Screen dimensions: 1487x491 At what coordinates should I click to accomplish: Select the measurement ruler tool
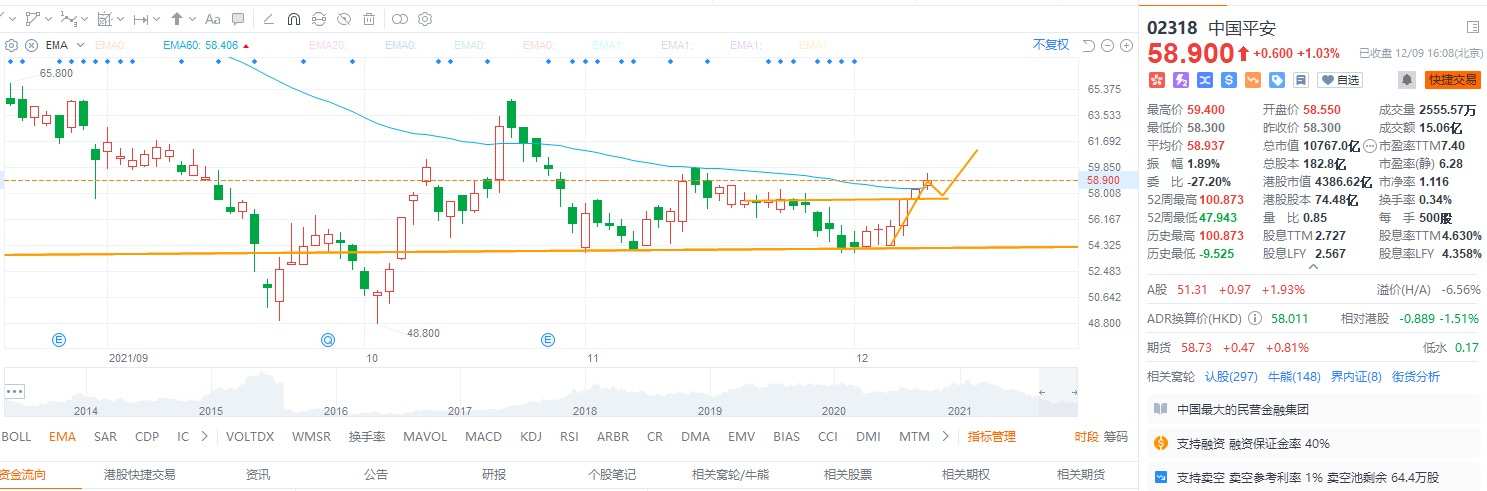pyautogui.click(x=105, y=18)
